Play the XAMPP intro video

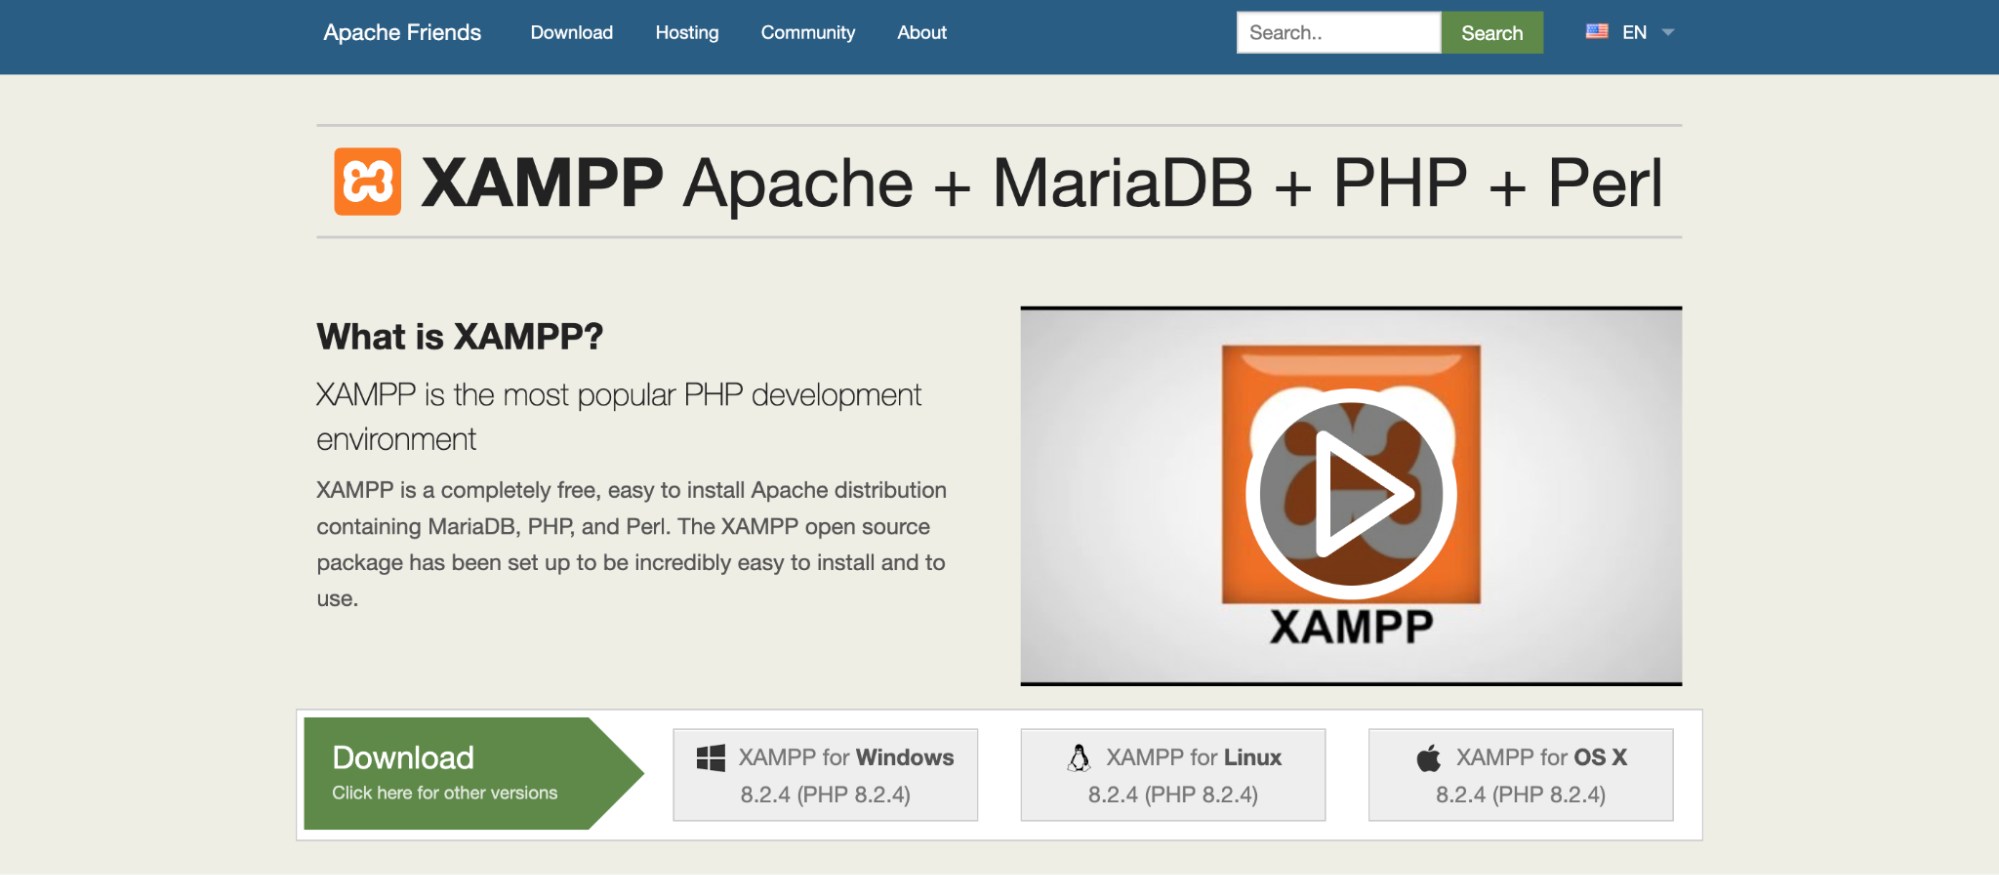[x=1350, y=494]
